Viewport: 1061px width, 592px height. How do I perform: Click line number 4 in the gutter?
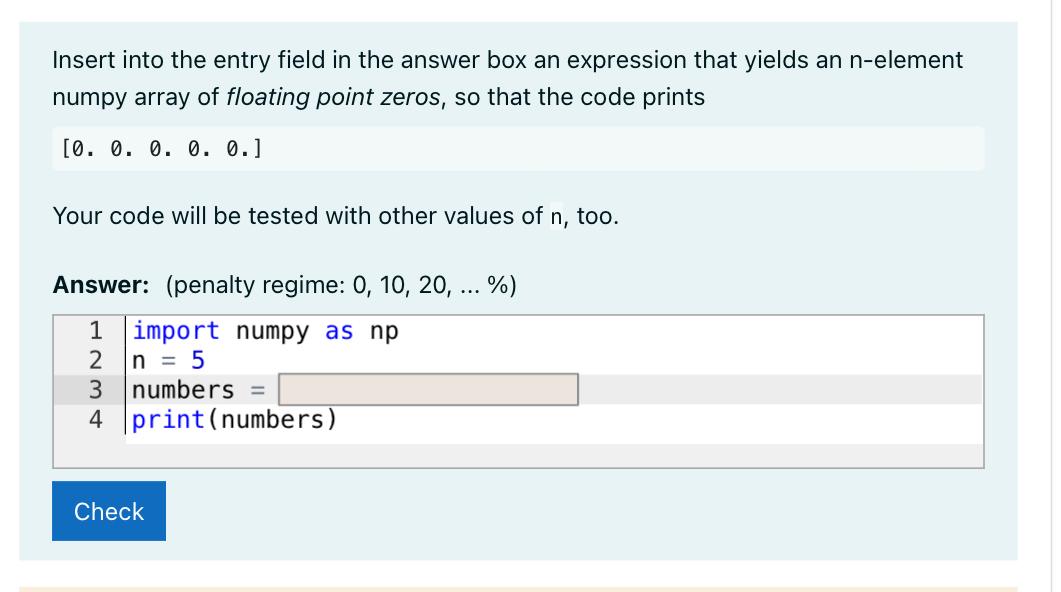point(95,419)
